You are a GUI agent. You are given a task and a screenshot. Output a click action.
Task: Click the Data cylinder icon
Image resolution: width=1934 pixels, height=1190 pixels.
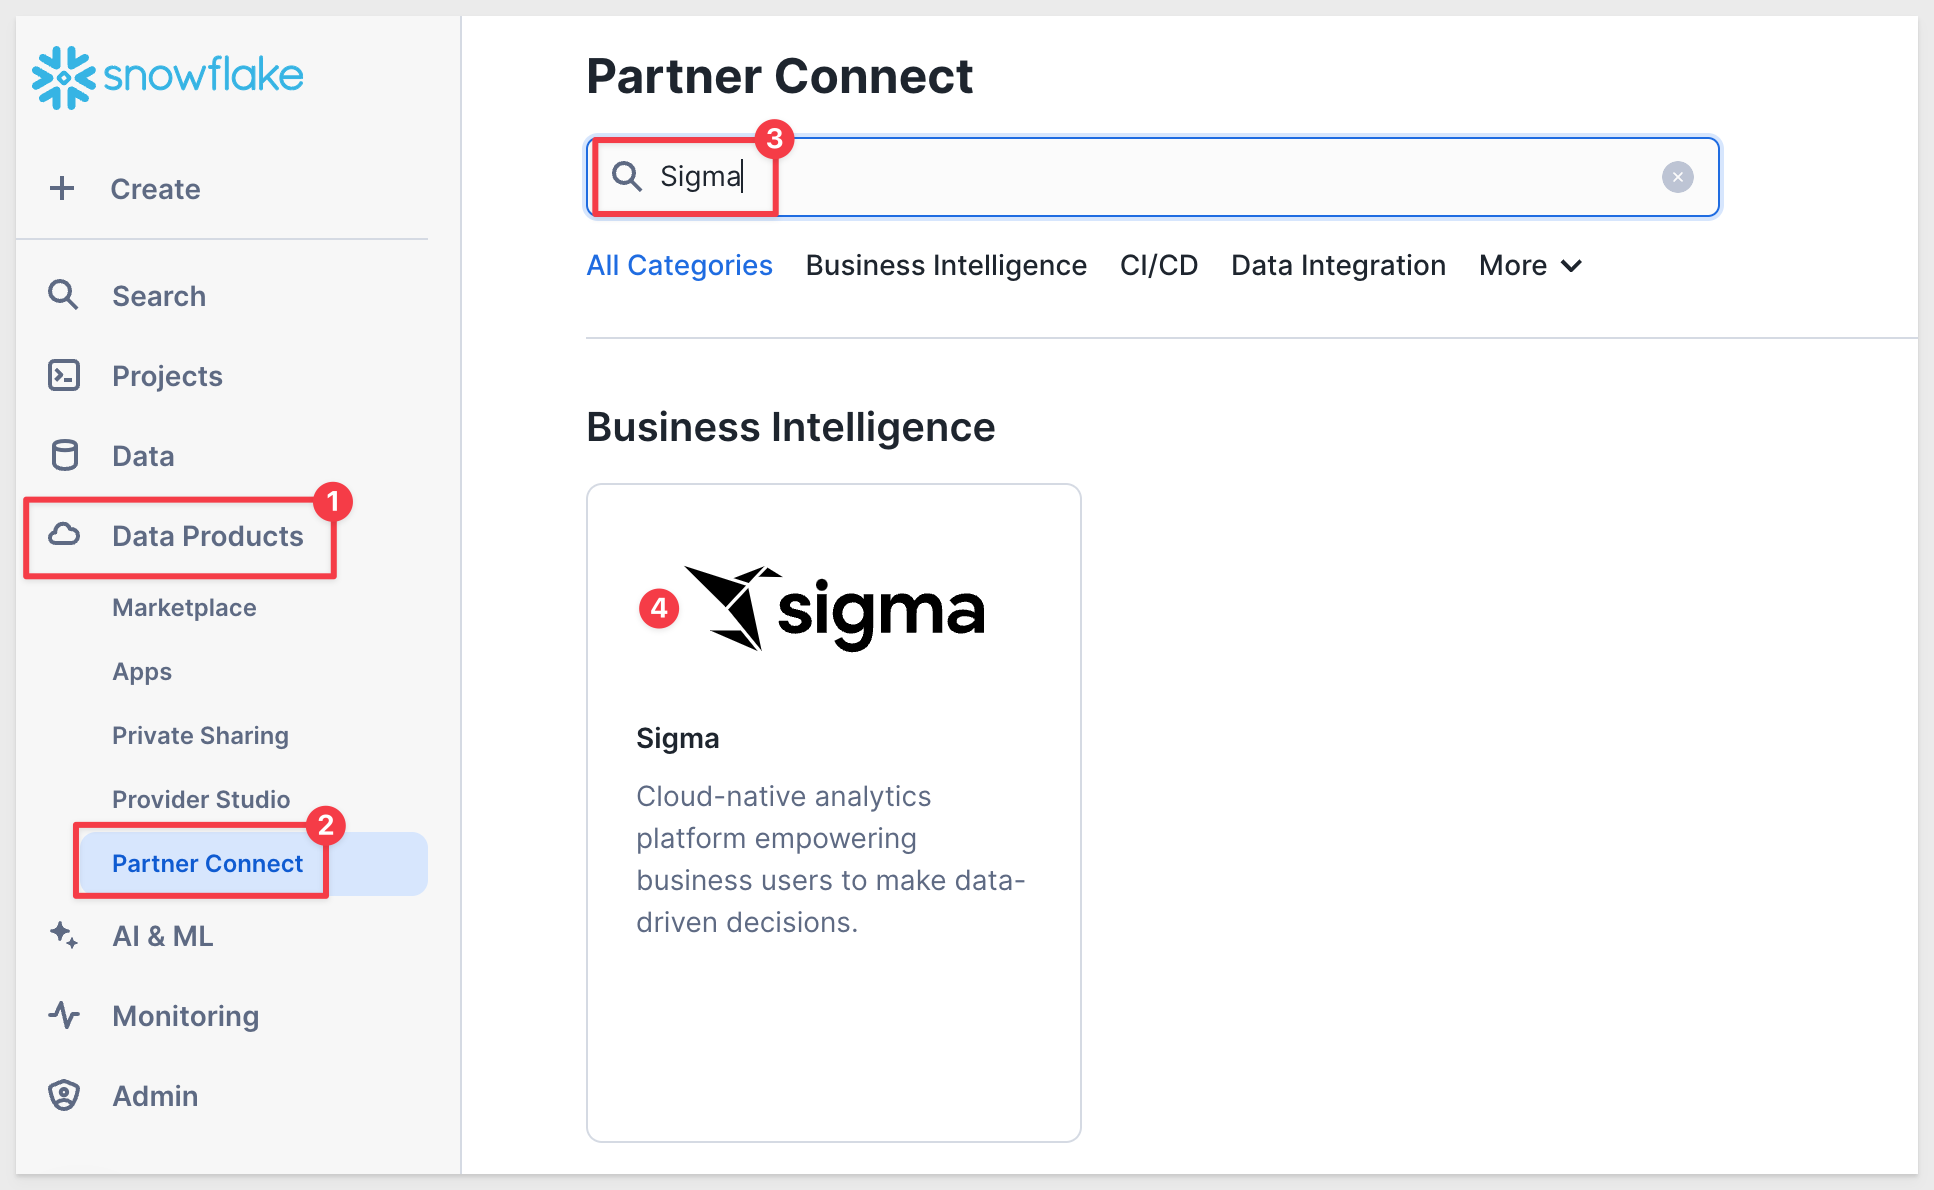(64, 455)
